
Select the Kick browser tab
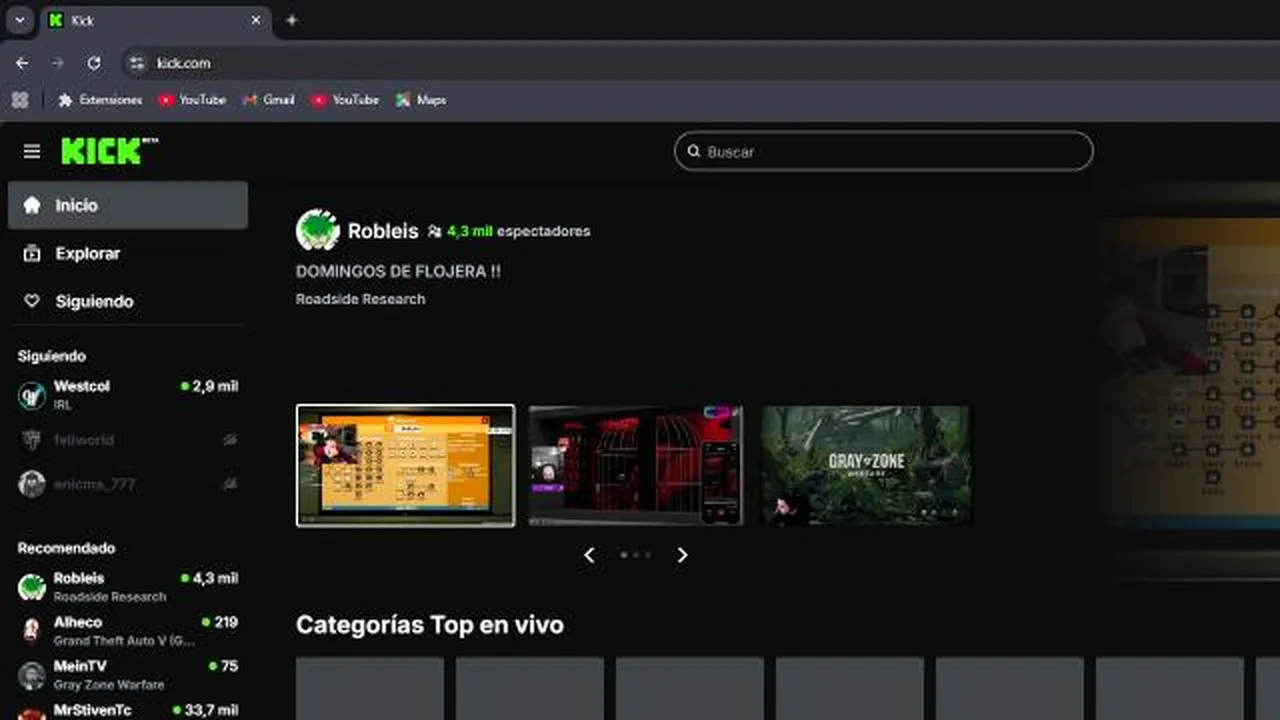tap(155, 20)
